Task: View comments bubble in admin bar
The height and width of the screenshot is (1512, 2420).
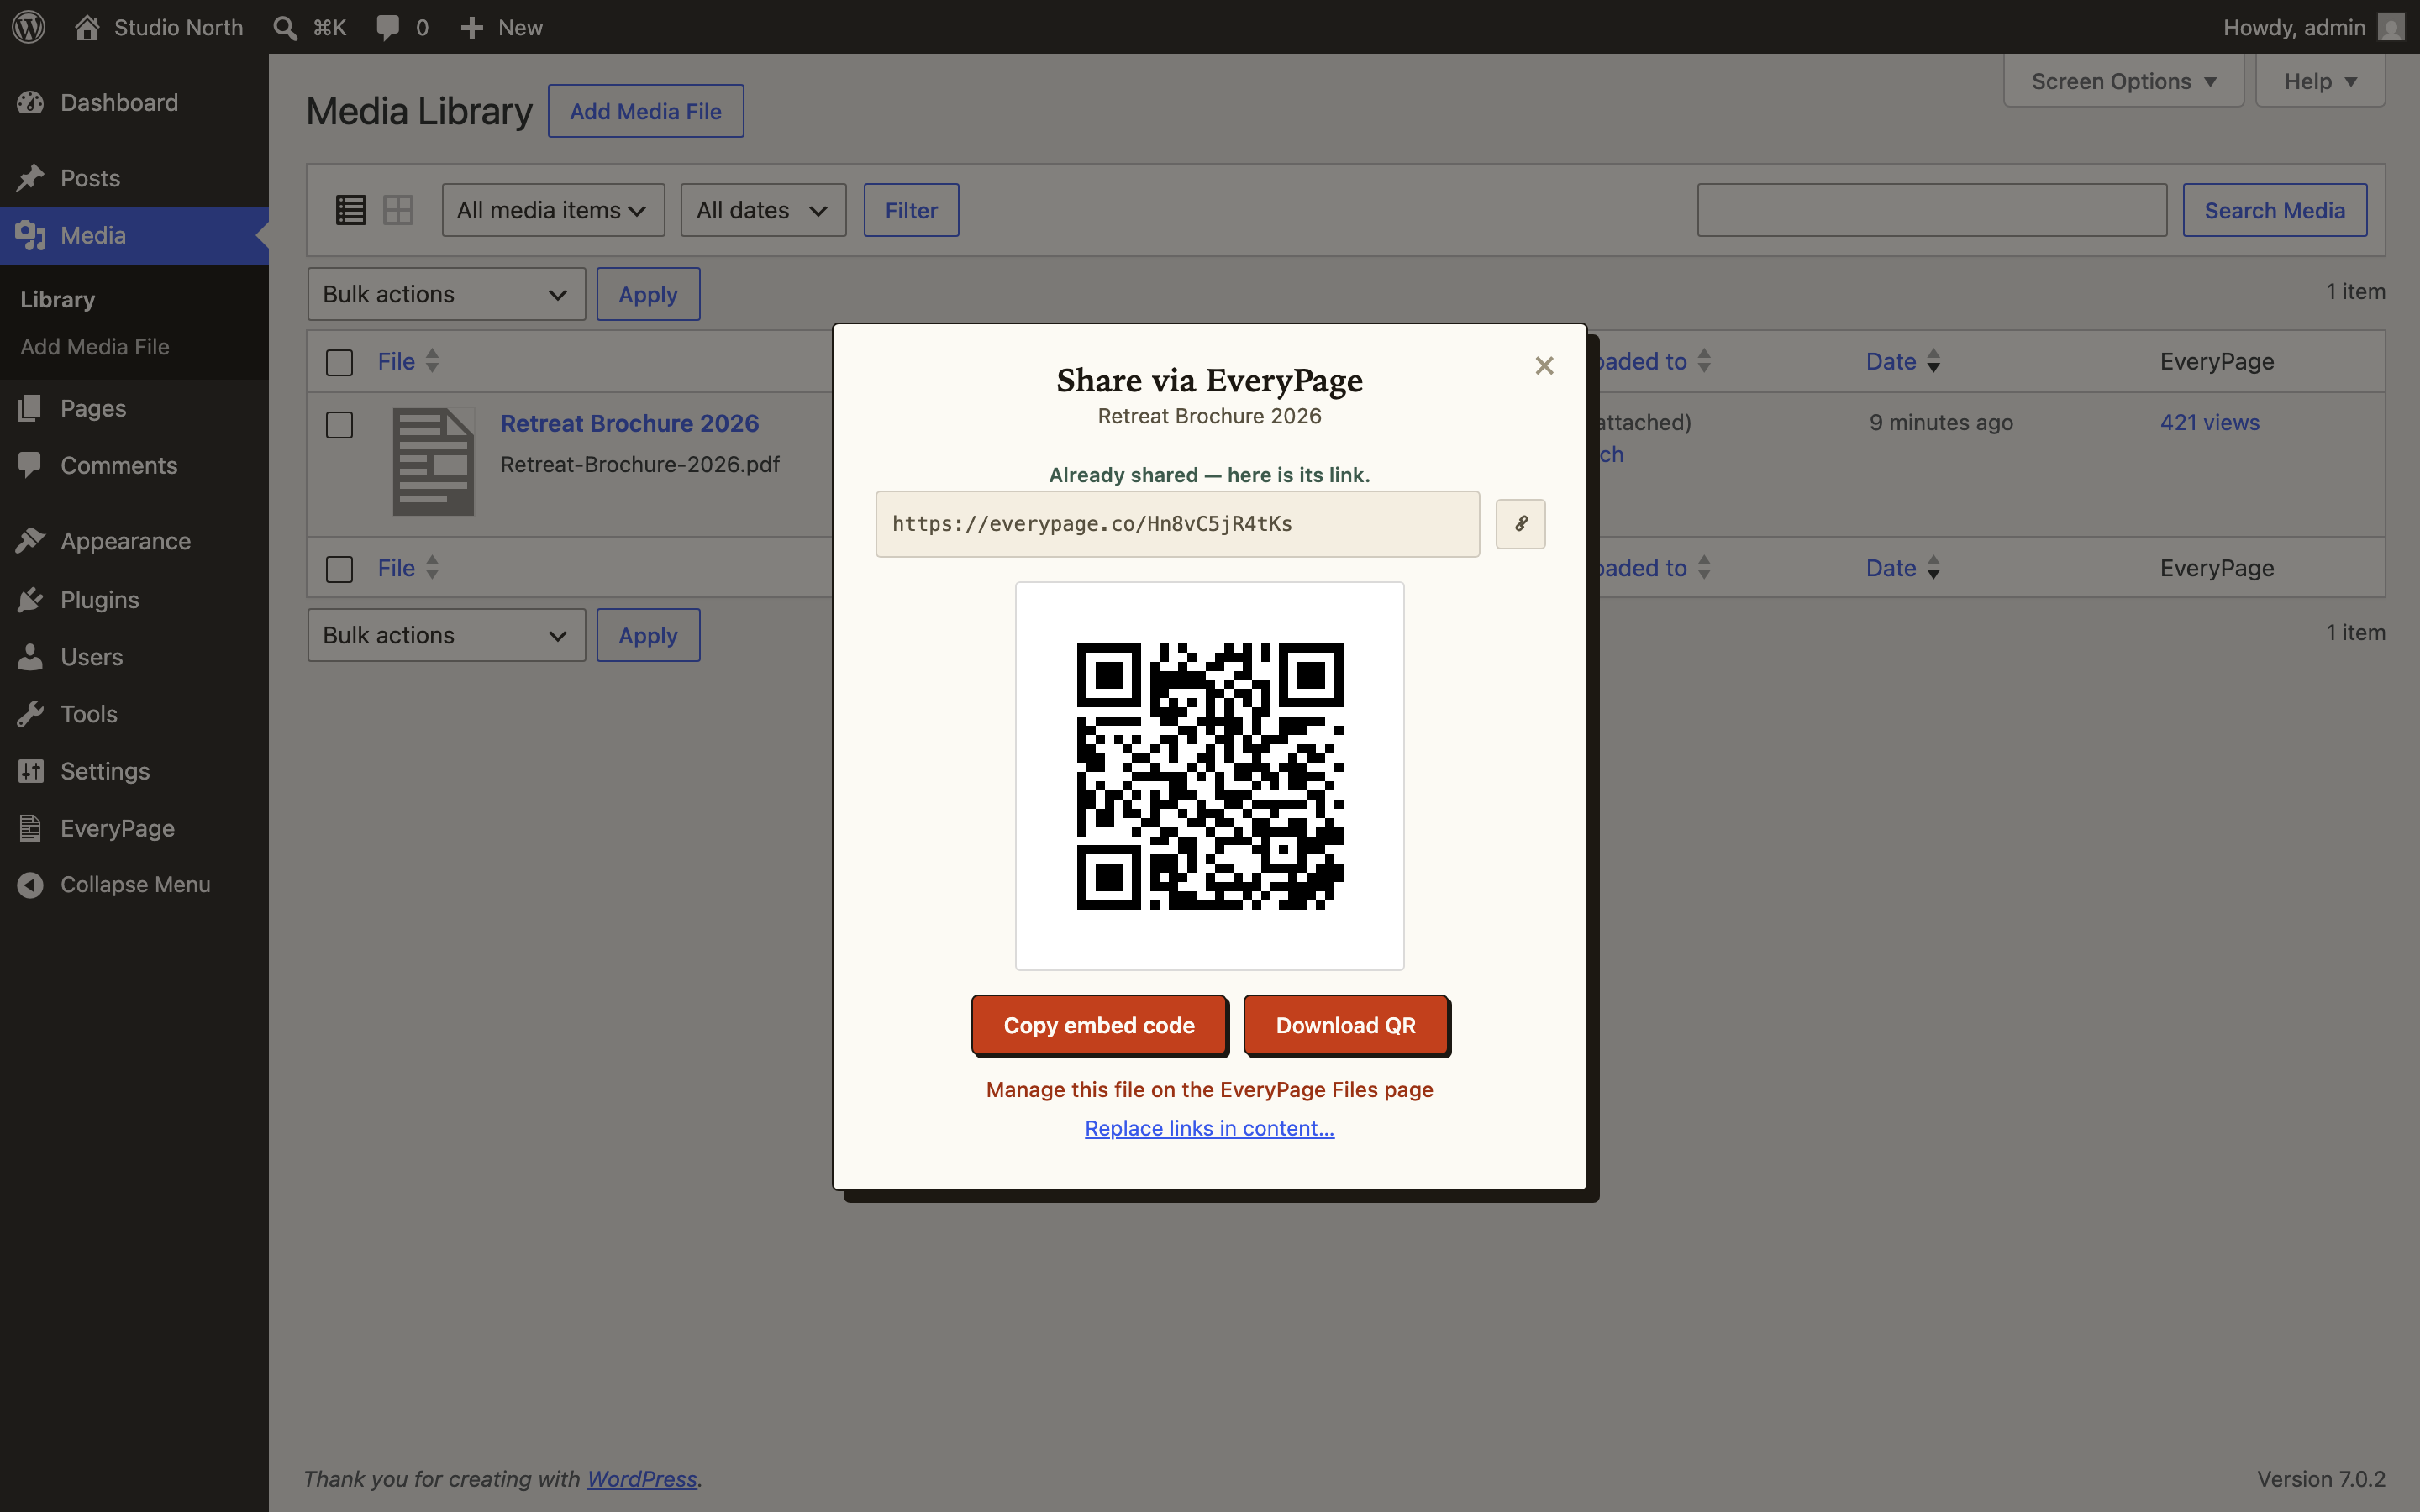Action: point(388,27)
